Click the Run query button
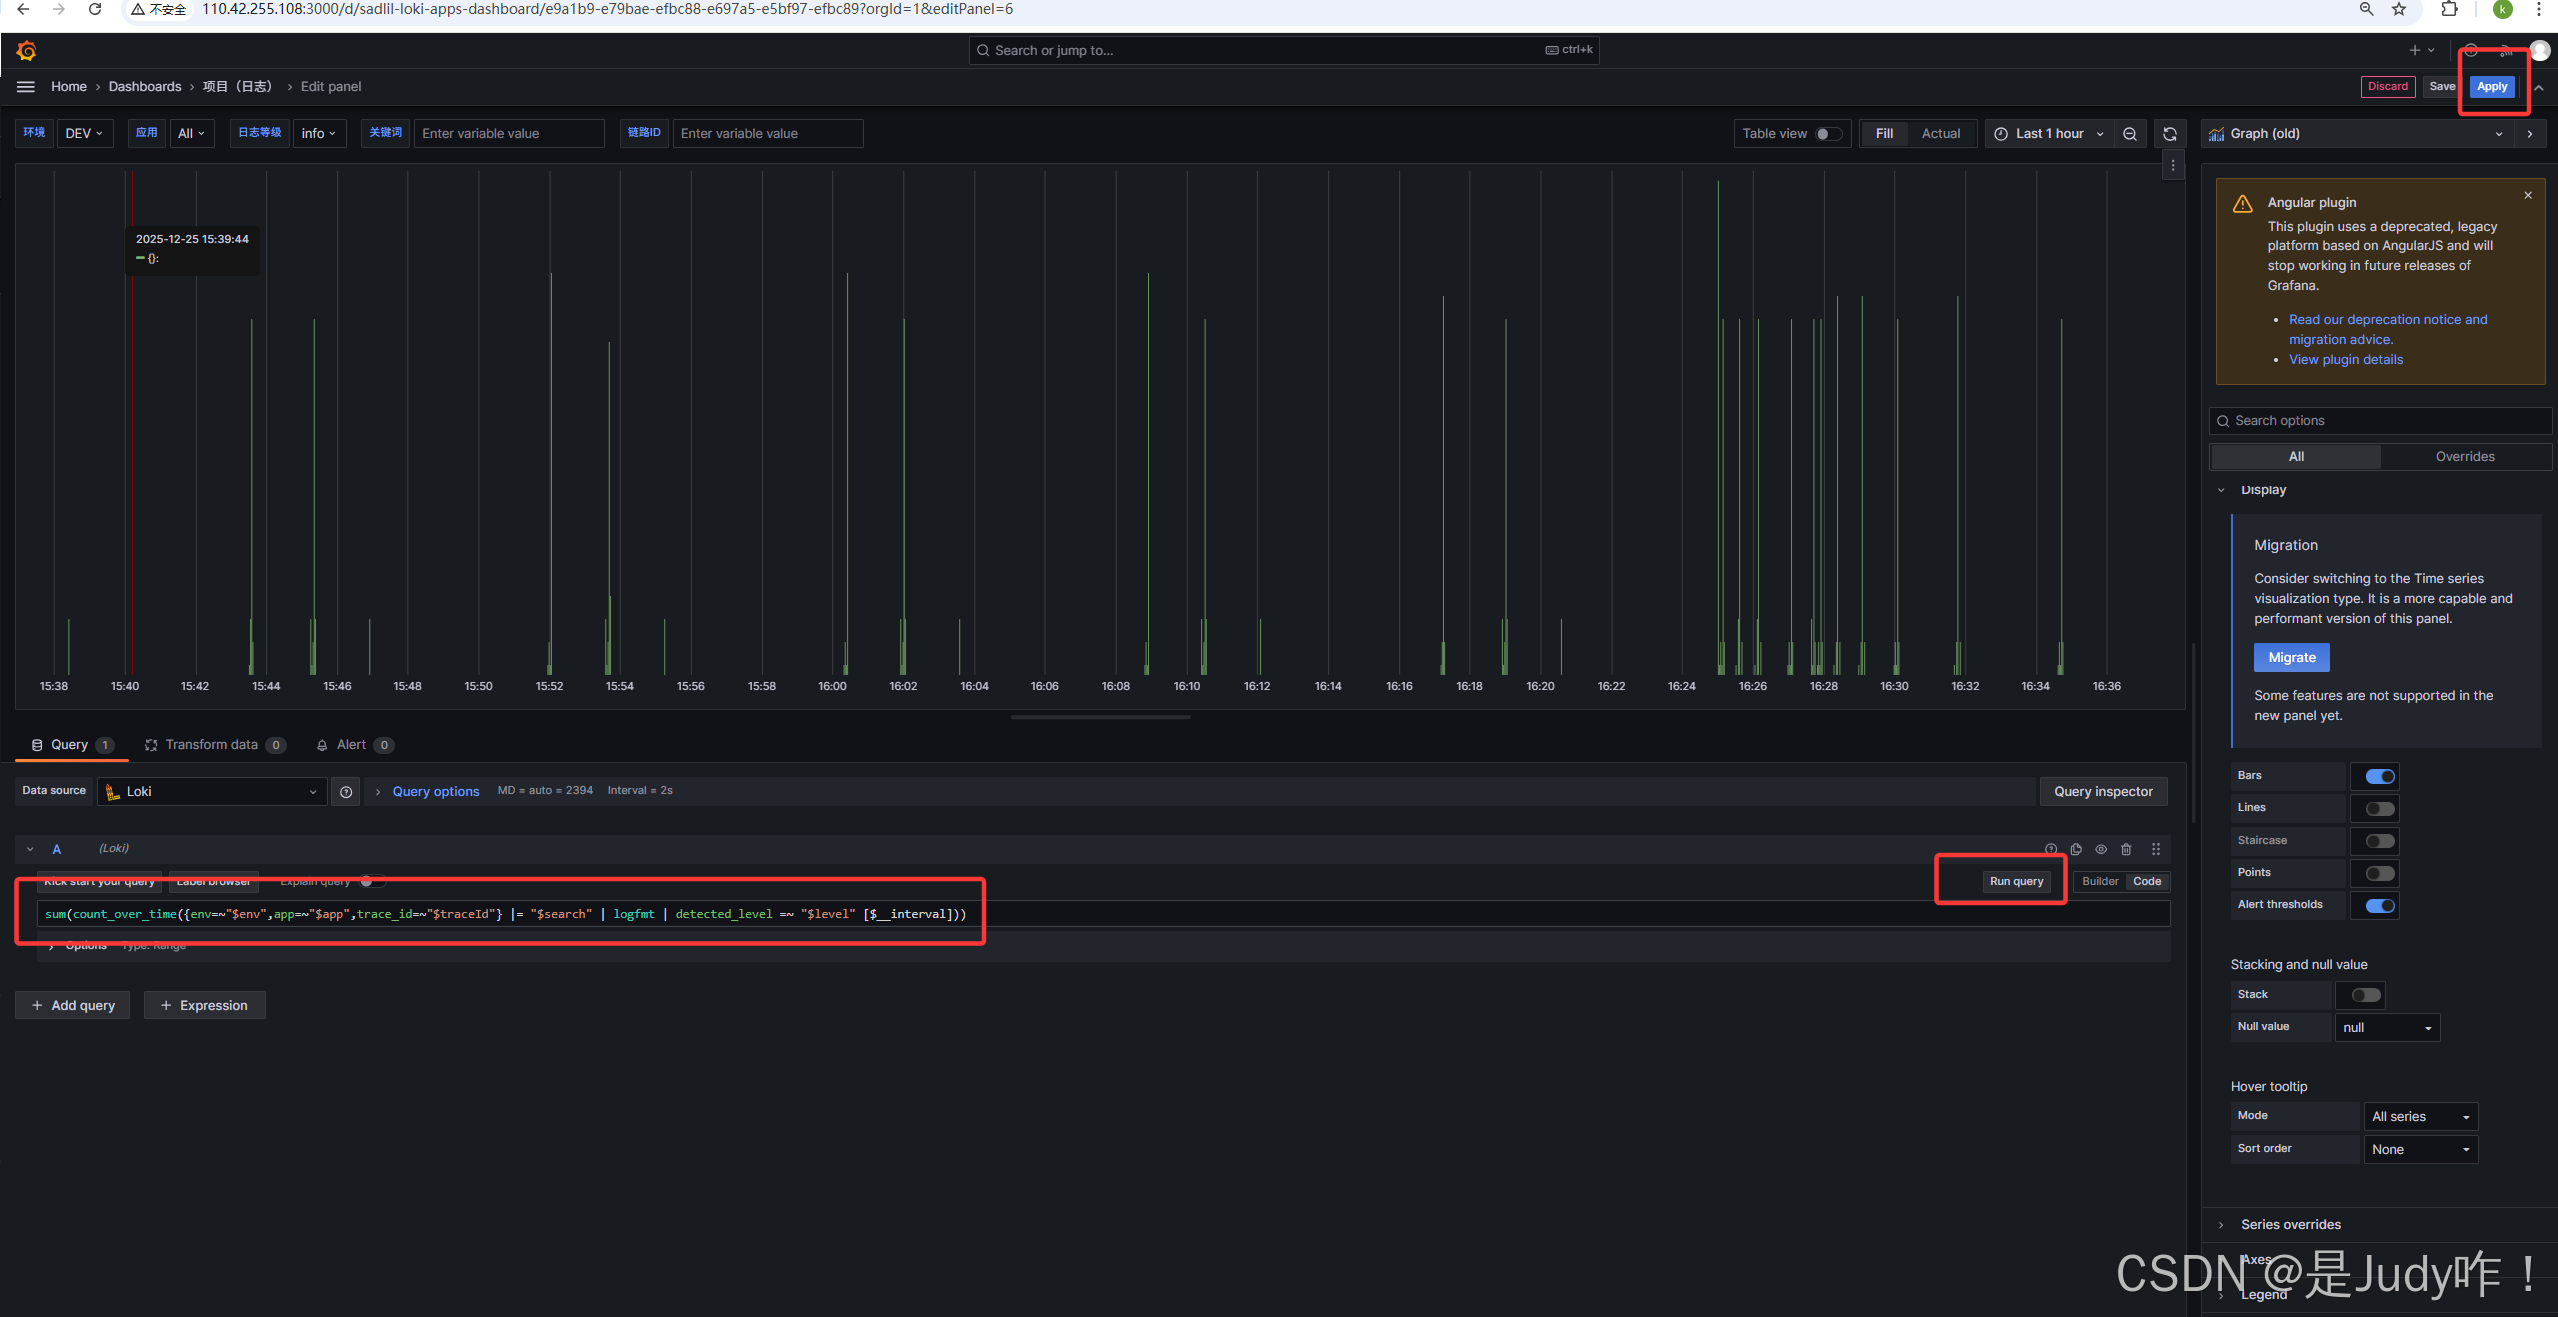Screen dimensions: 2558x1317 pyautogui.click(x=2016, y=882)
